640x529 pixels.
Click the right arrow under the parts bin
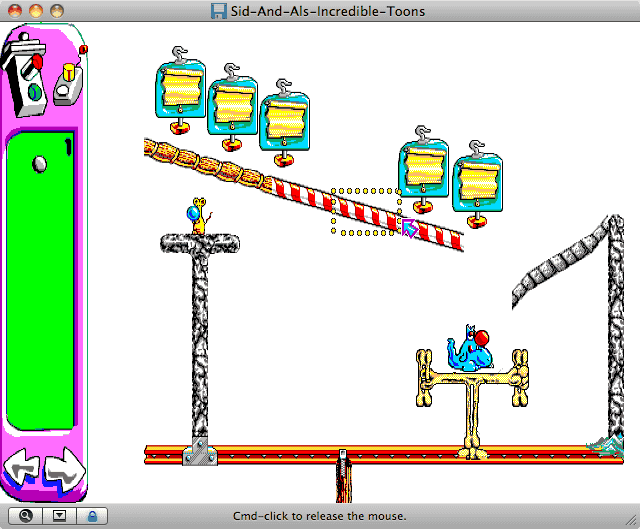click(64, 469)
